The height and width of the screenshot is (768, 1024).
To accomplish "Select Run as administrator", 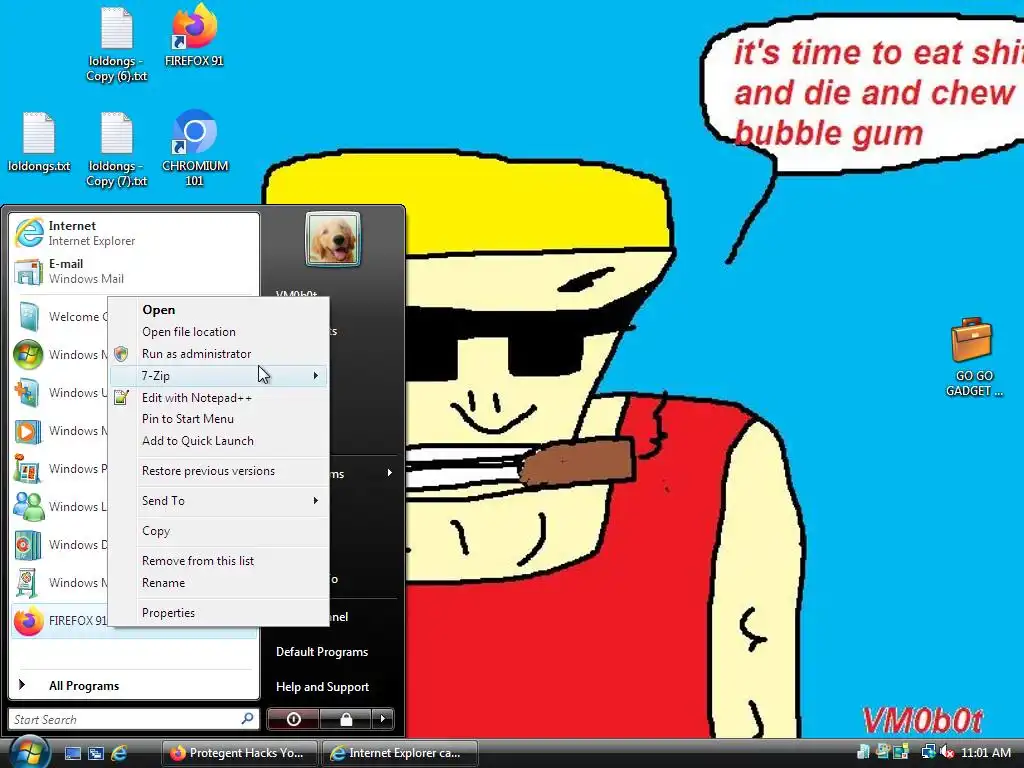I will point(219,354).
